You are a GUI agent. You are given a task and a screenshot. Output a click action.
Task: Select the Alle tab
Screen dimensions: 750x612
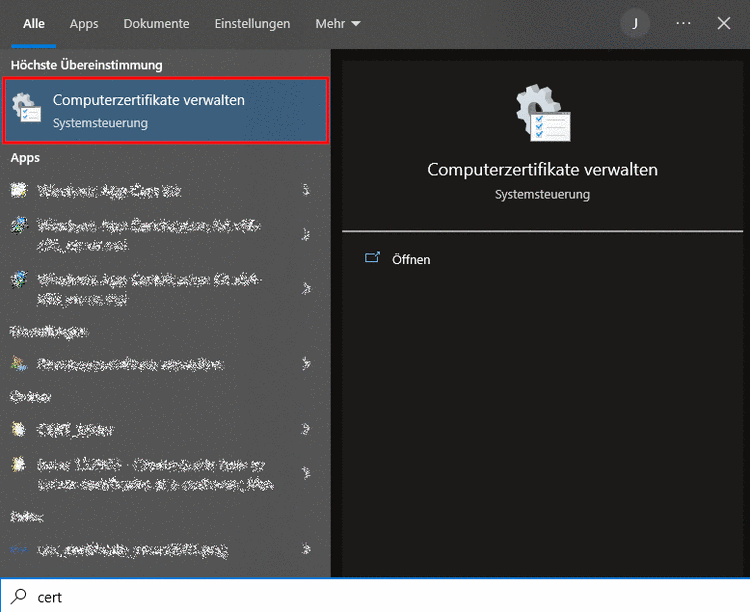[x=33, y=23]
